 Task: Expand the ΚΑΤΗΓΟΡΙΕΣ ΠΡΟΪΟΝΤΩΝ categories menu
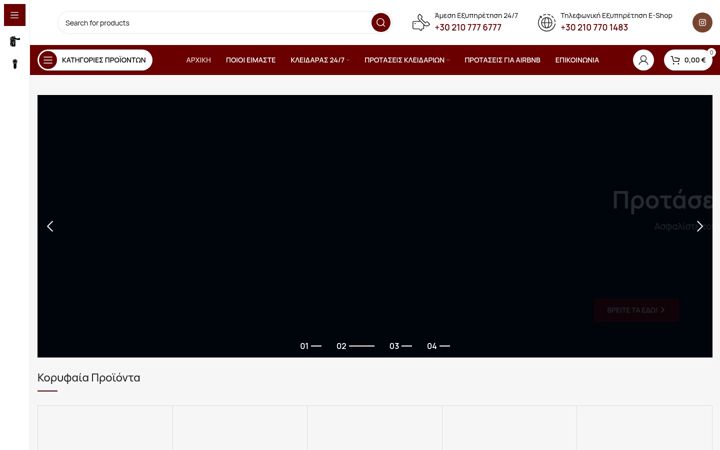click(95, 60)
